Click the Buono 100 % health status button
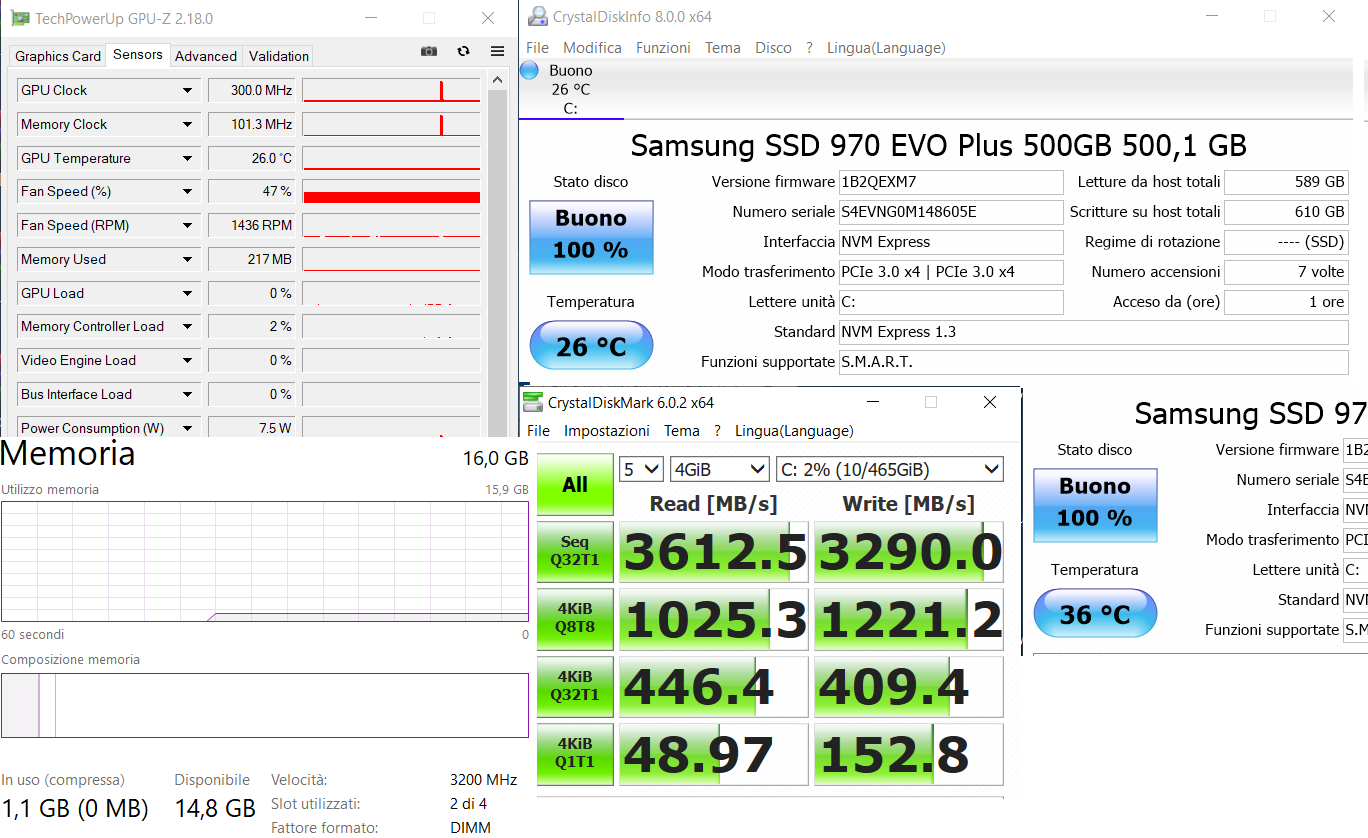This screenshot has height=838, width=1368. 591,236
